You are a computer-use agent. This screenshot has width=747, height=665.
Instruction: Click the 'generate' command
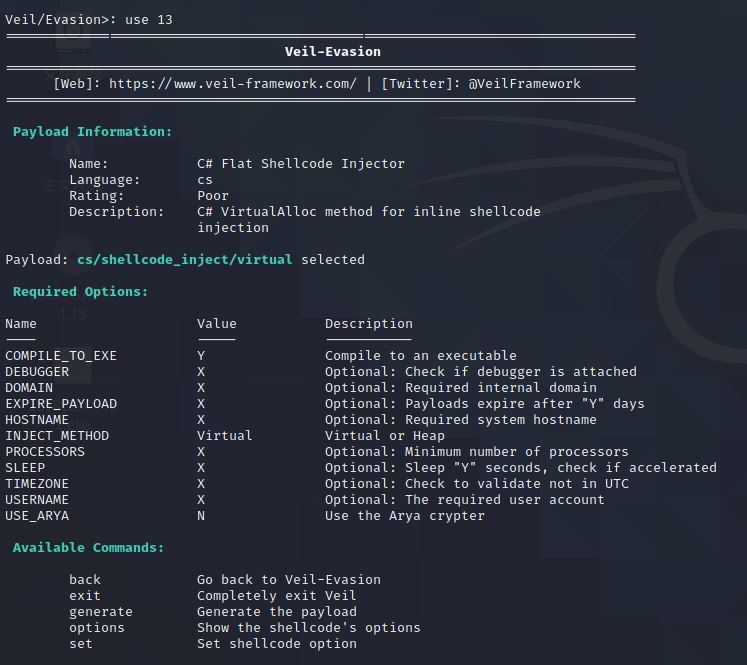101,612
